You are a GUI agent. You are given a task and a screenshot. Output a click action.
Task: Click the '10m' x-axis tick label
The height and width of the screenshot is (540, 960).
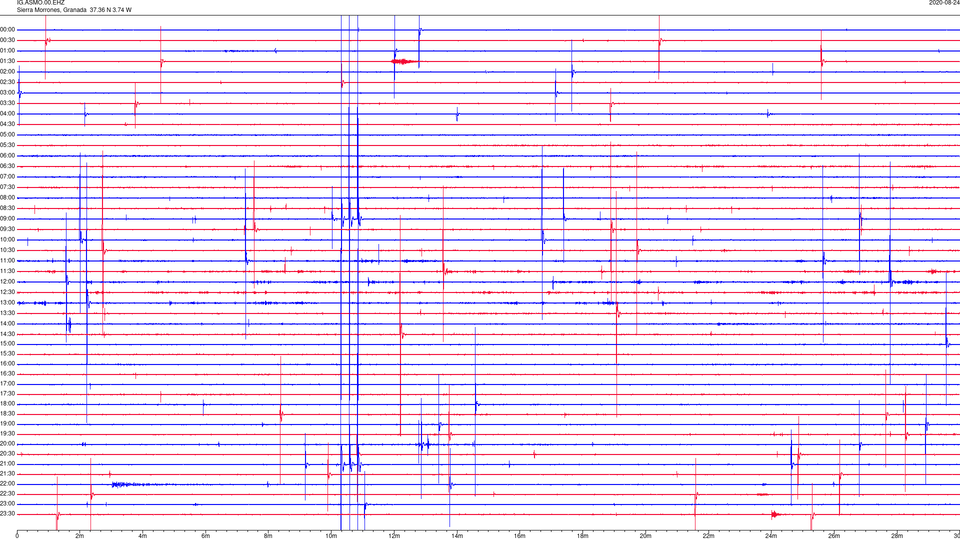tap(331, 536)
